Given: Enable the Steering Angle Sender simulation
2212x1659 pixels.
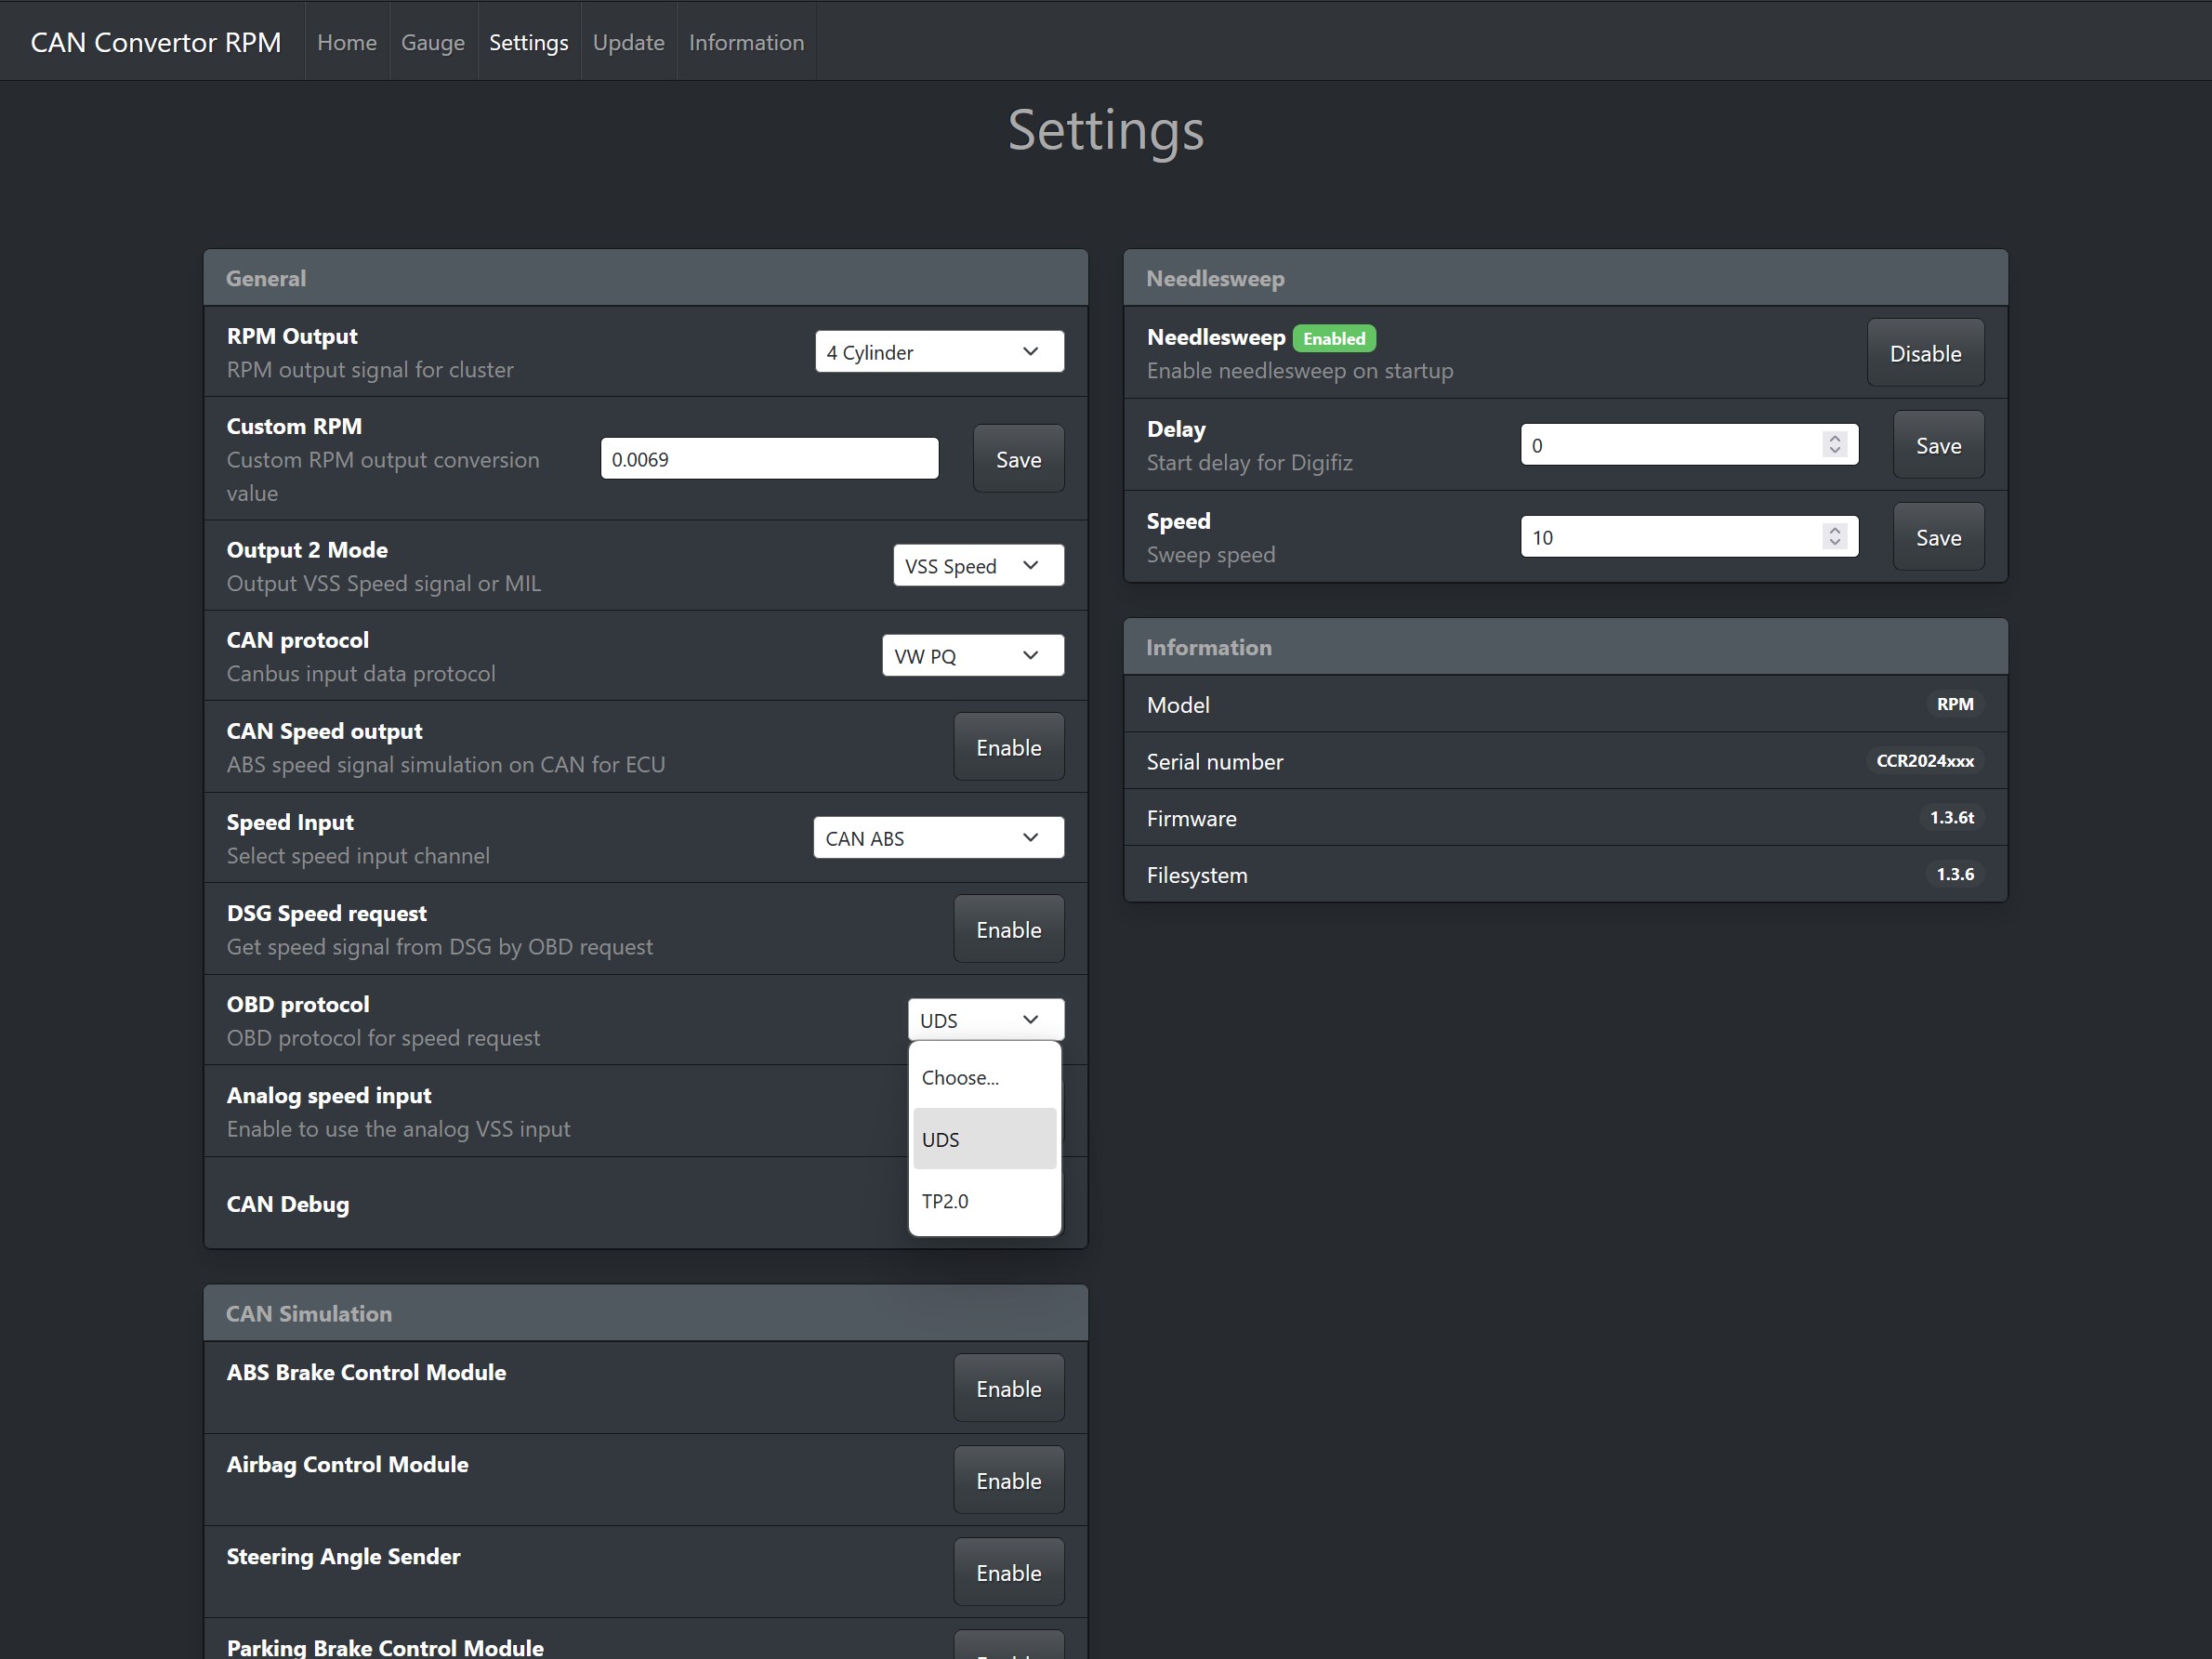Looking at the screenshot, I should [1008, 1571].
